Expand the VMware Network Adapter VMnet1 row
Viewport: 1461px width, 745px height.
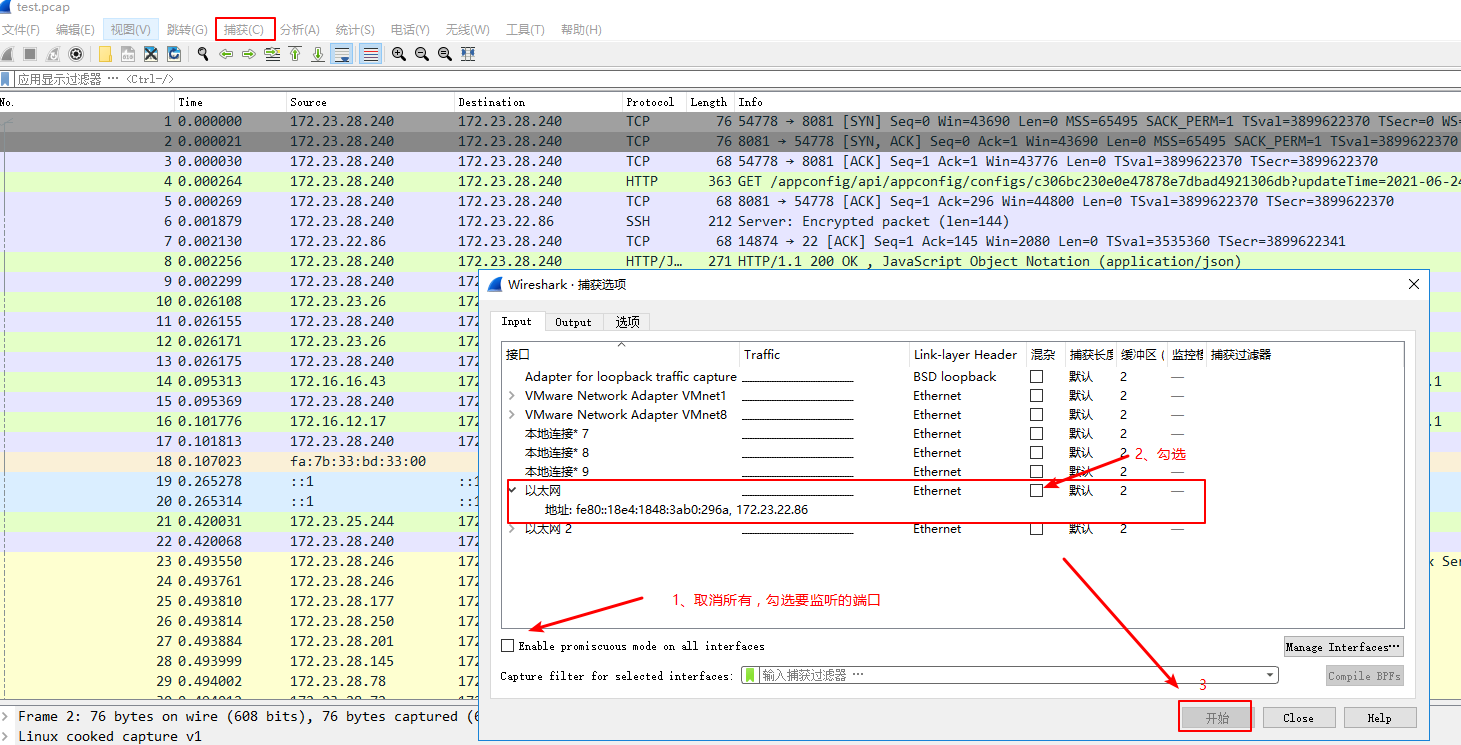tap(512, 396)
